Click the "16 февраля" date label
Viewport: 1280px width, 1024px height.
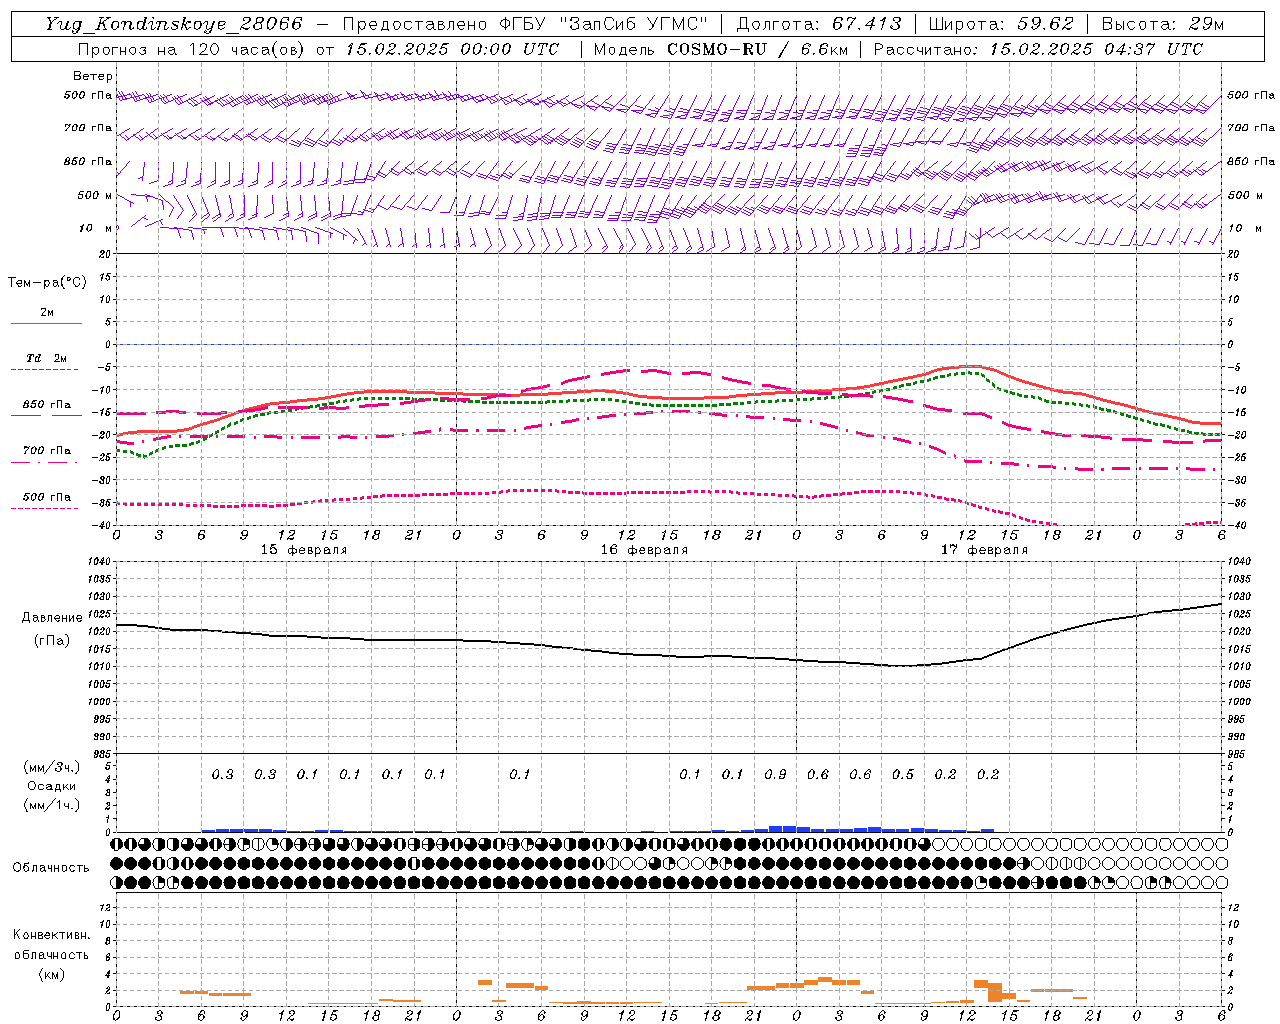[644, 550]
